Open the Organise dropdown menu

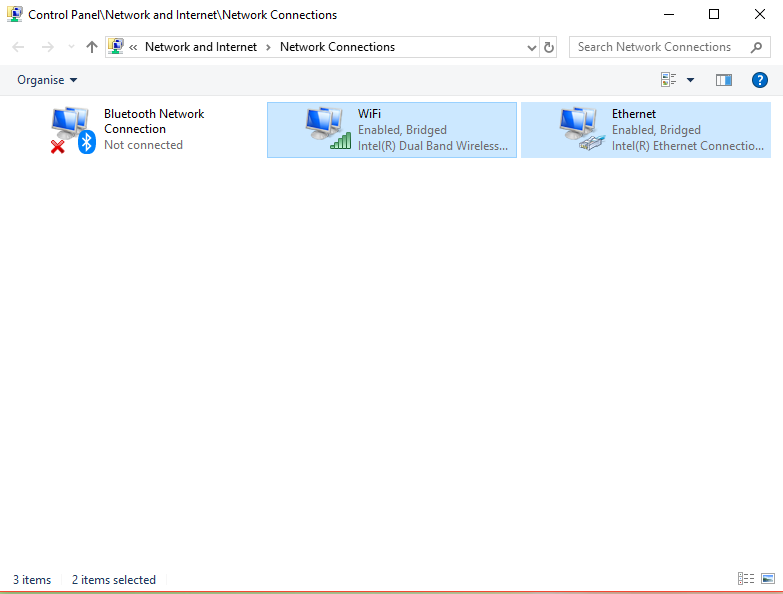click(x=47, y=80)
